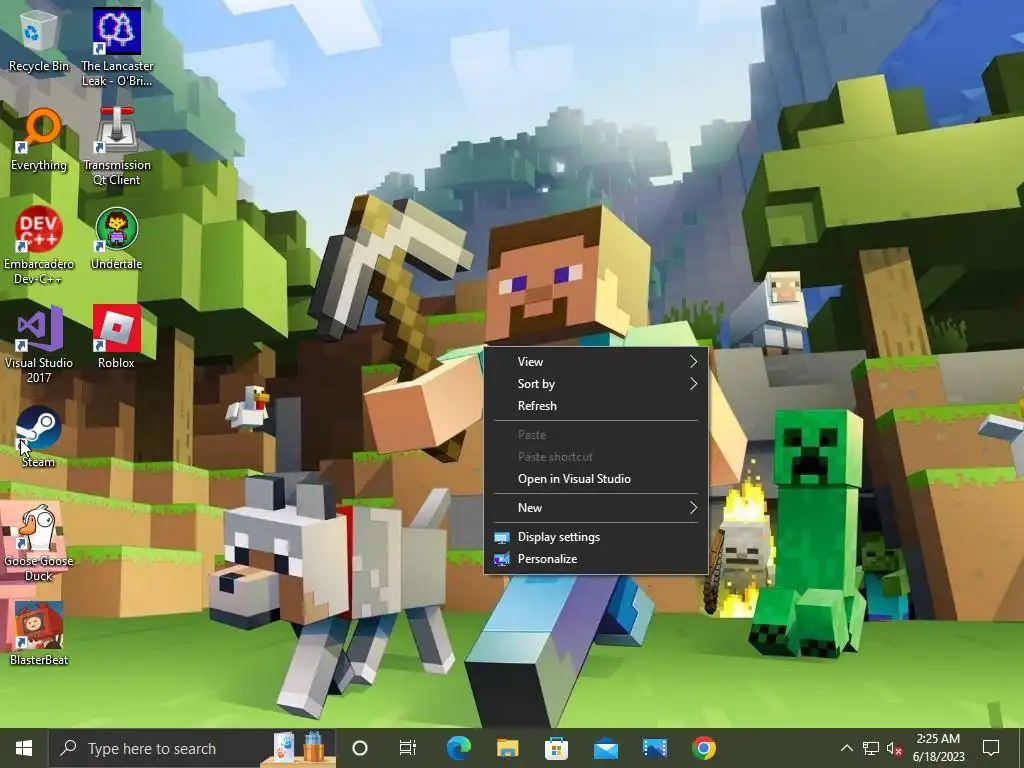The image size is (1024, 768).
Task: Show hidden system tray icons
Action: [846, 748]
